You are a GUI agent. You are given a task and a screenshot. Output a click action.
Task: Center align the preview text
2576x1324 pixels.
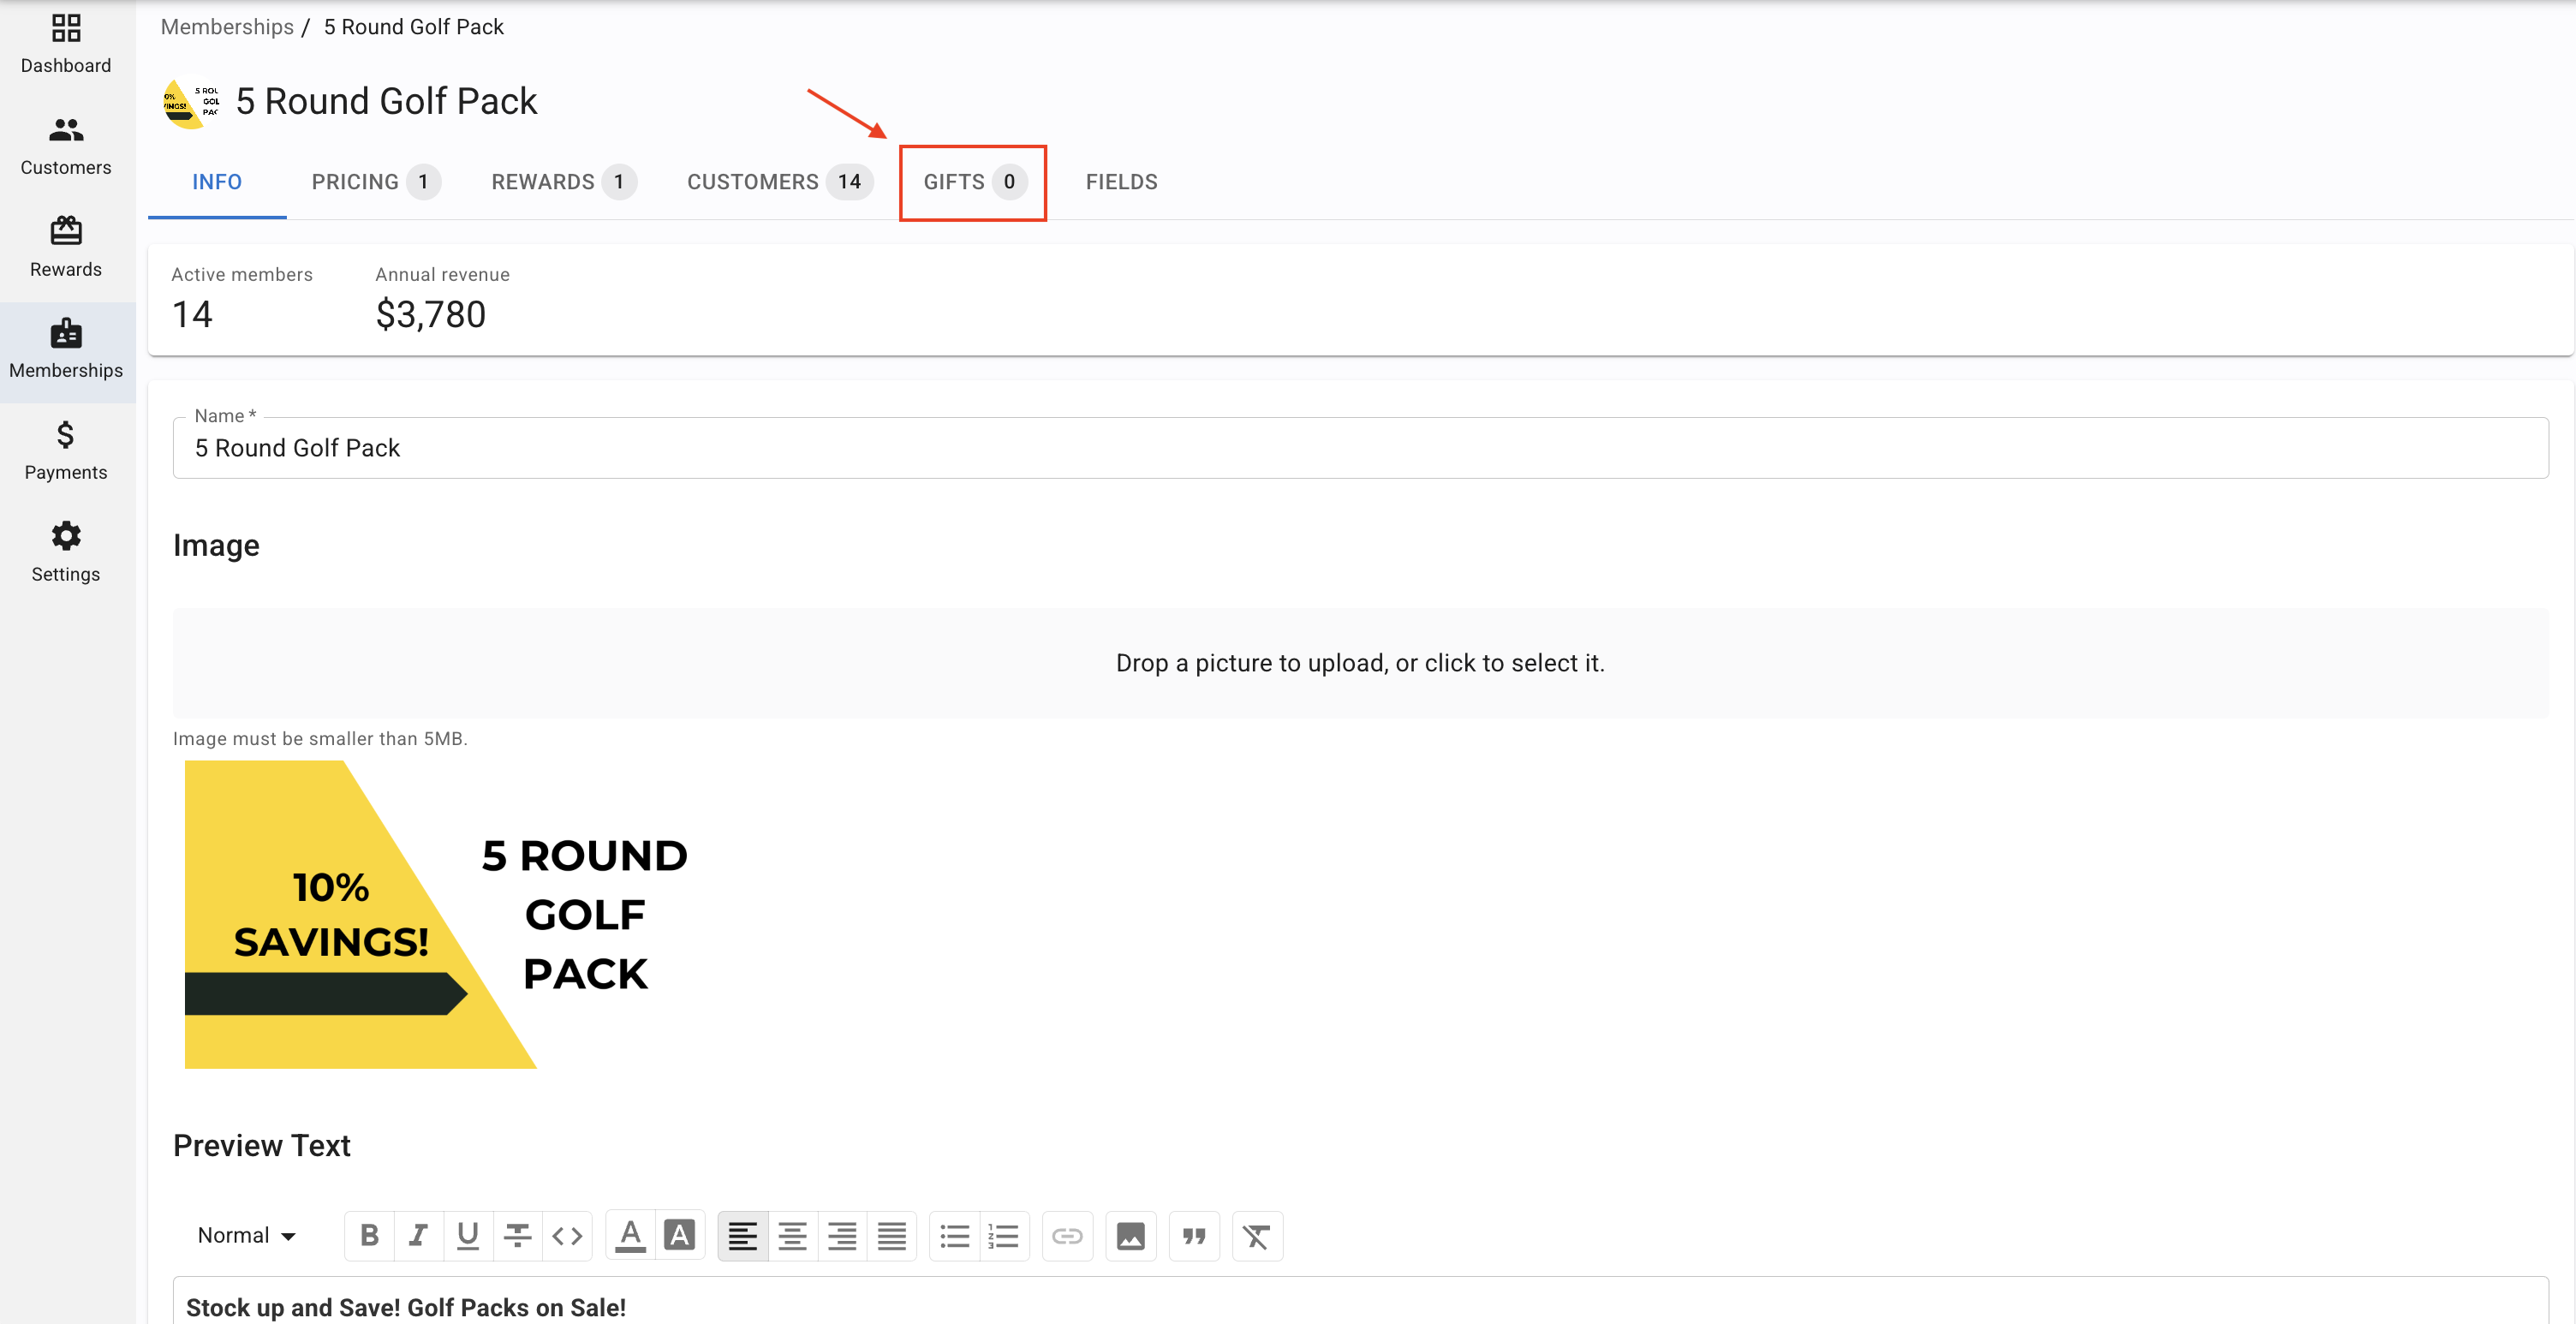(792, 1236)
